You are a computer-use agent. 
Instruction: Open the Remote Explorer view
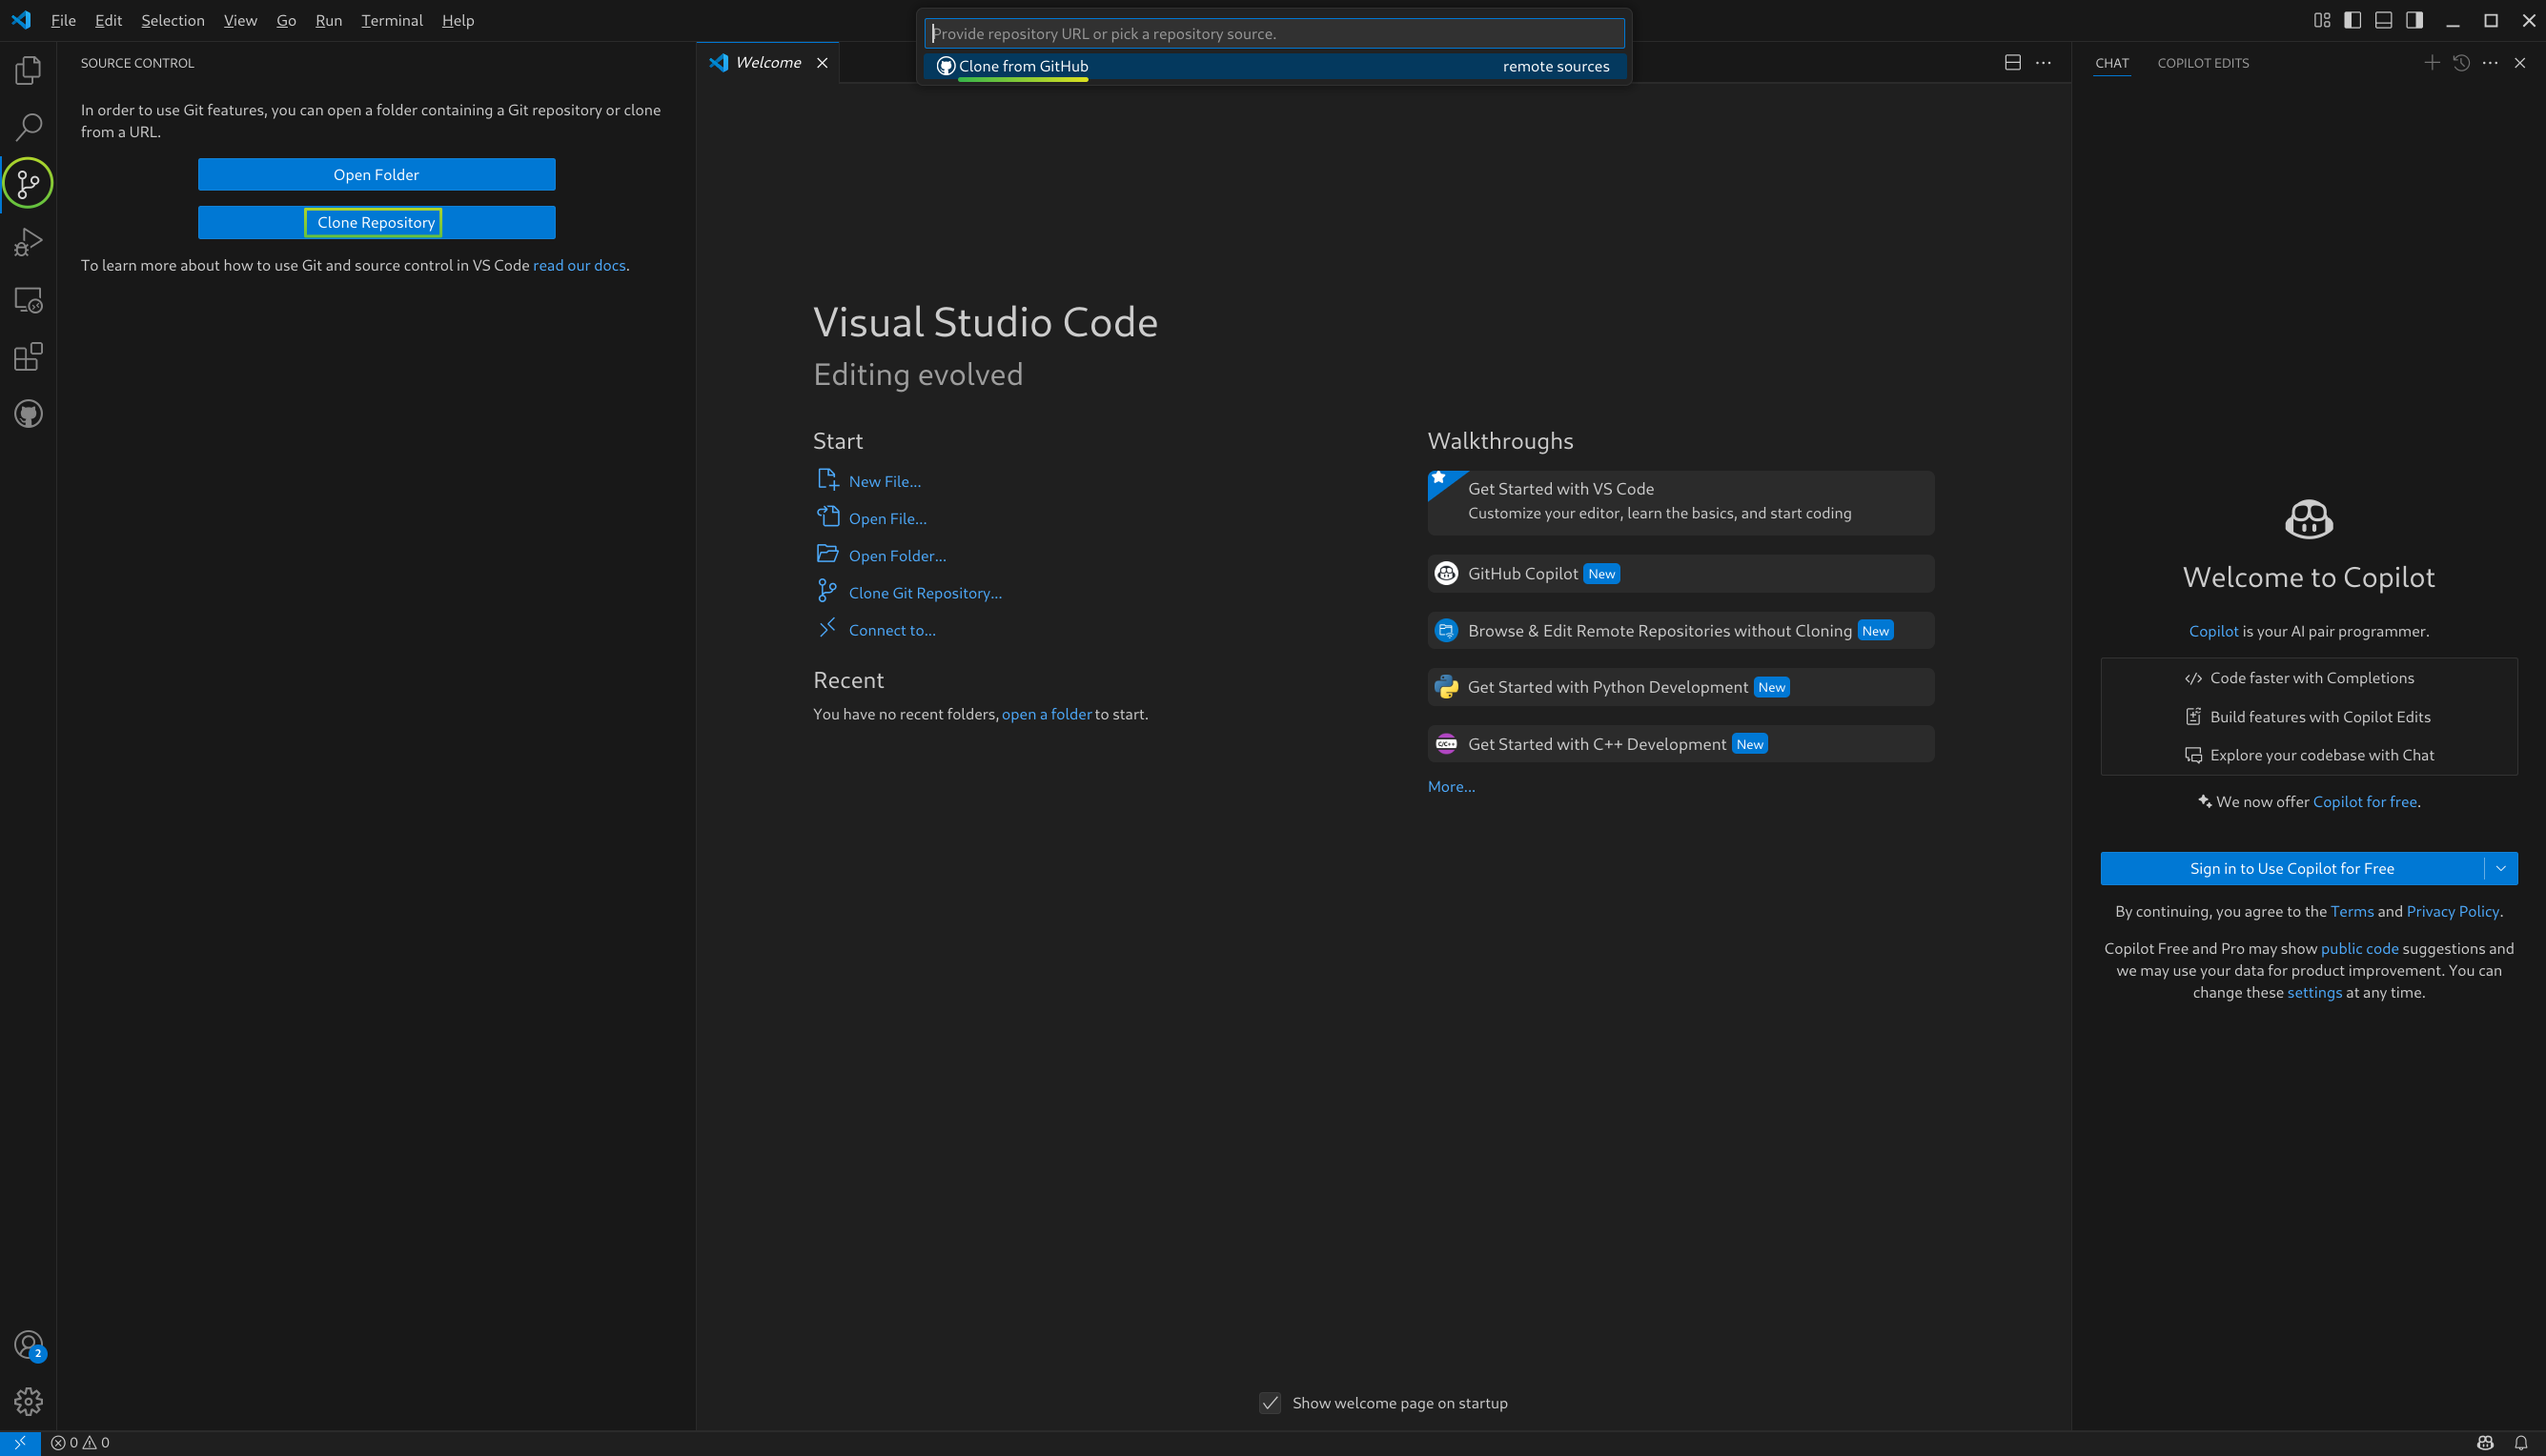click(x=28, y=299)
